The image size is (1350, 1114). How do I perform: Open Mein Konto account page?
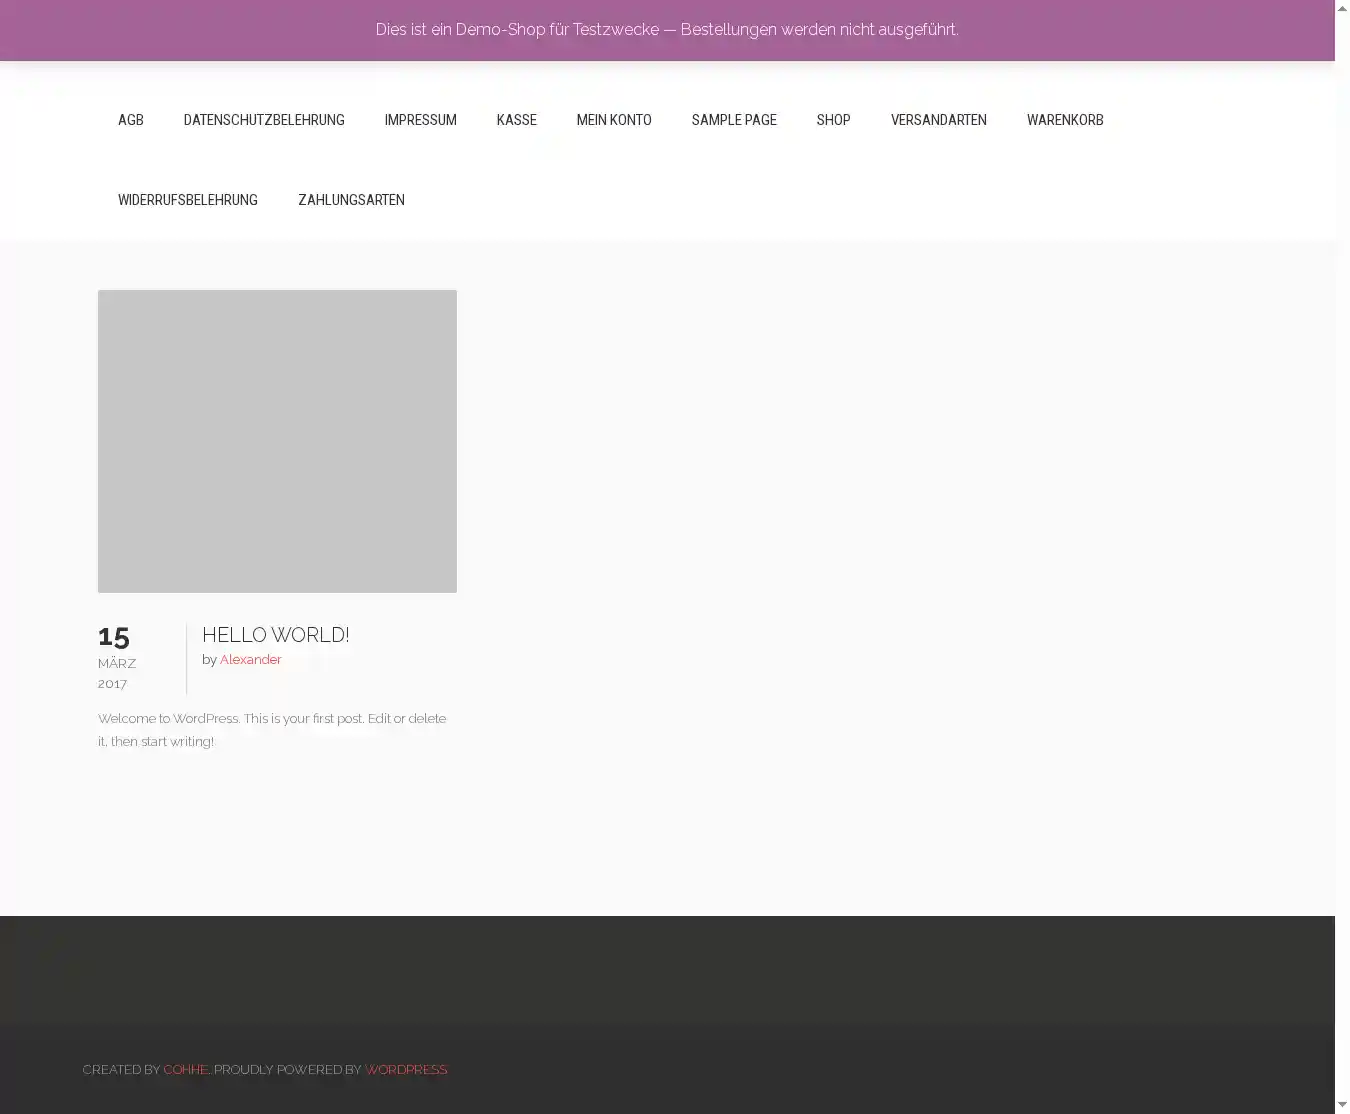(x=614, y=120)
